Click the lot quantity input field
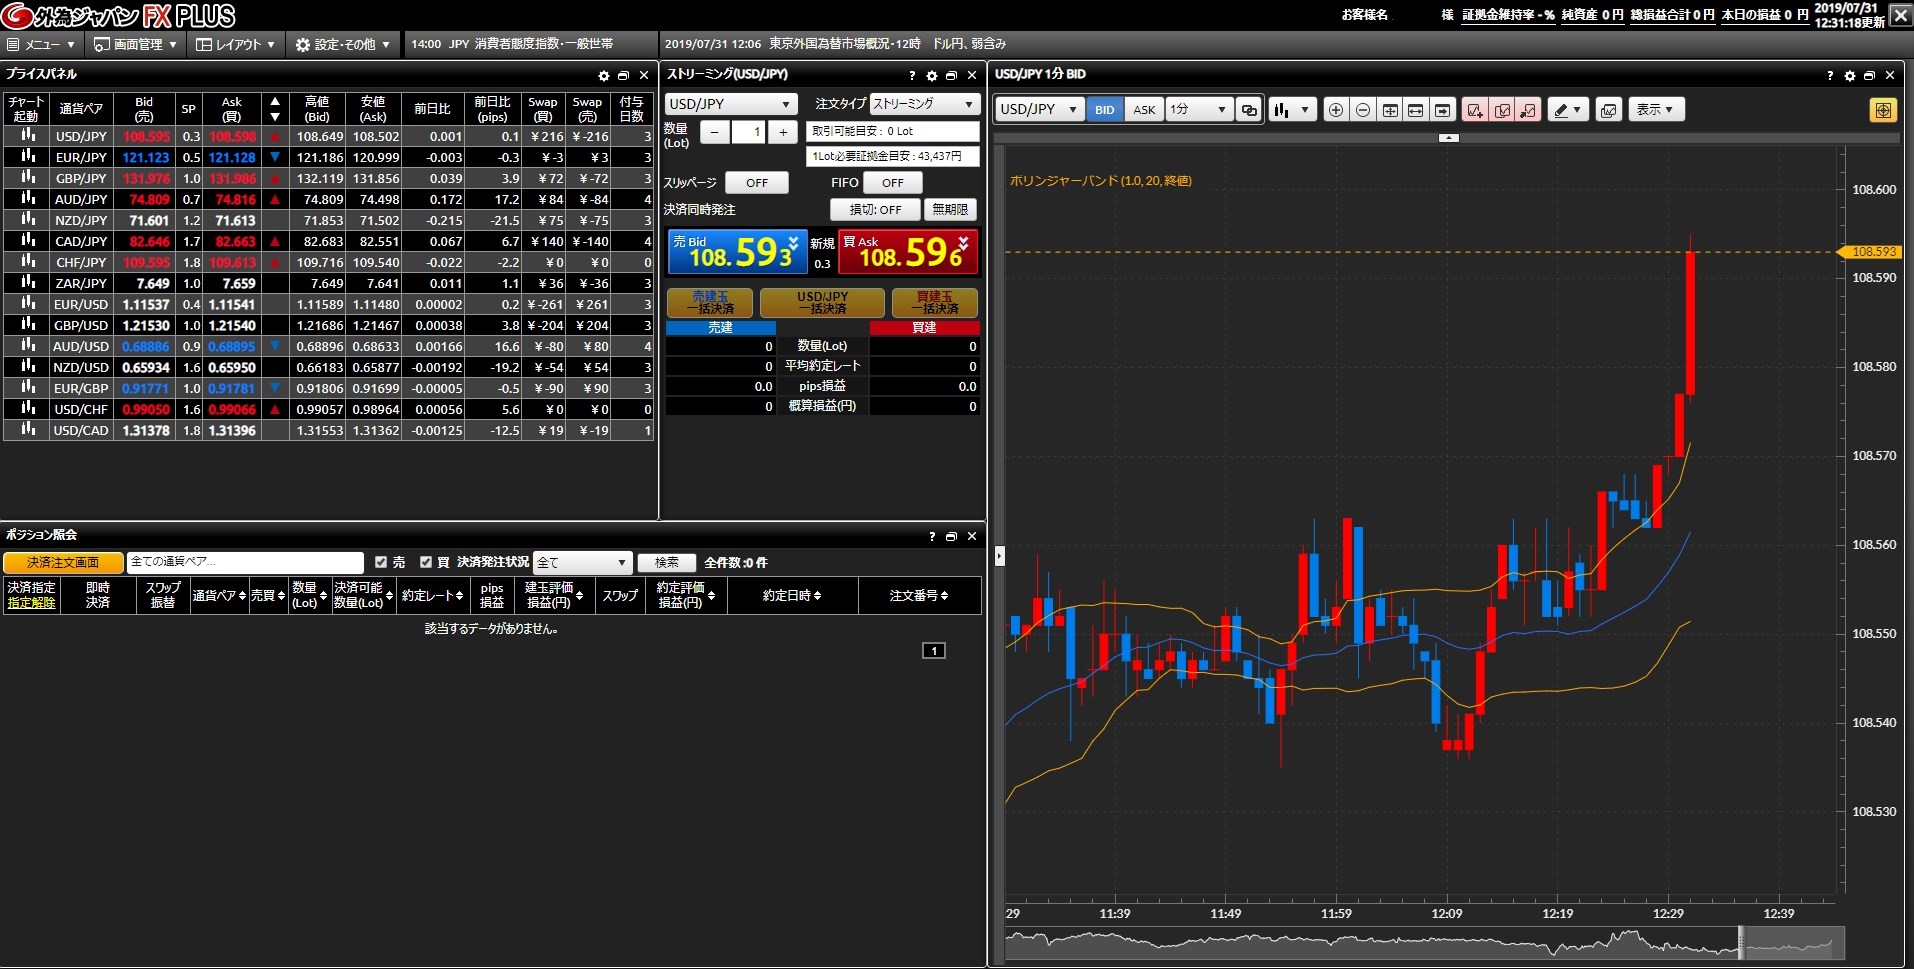This screenshot has width=1914, height=969. (748, 132)
